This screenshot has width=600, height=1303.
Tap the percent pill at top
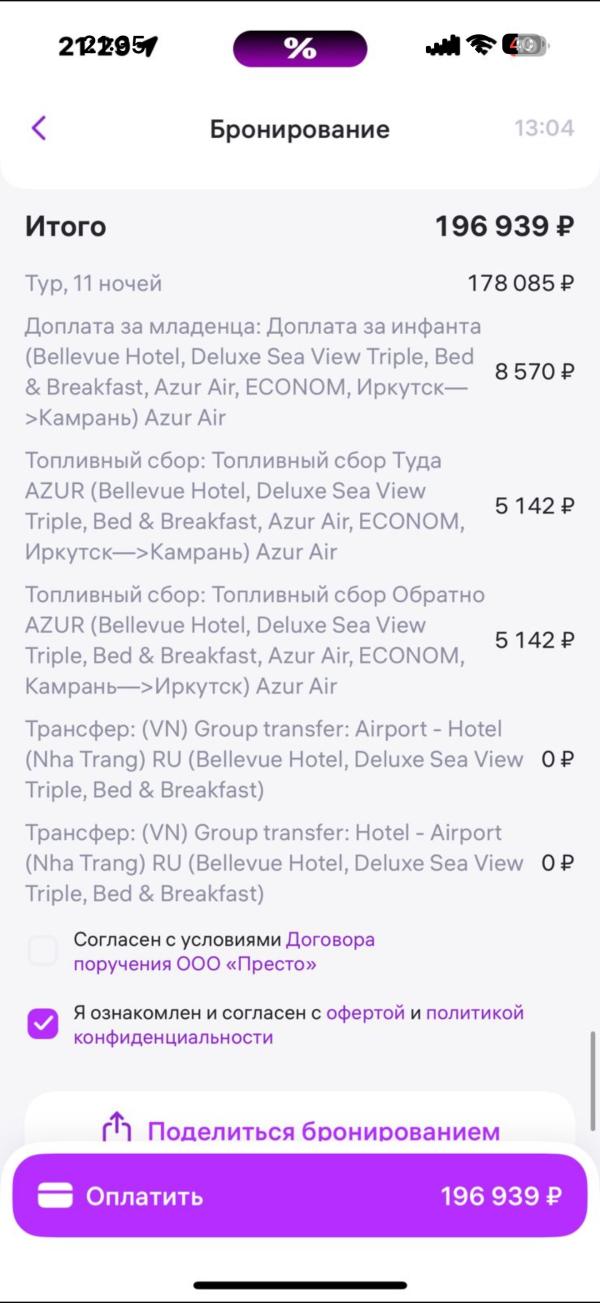click(300, 48)
